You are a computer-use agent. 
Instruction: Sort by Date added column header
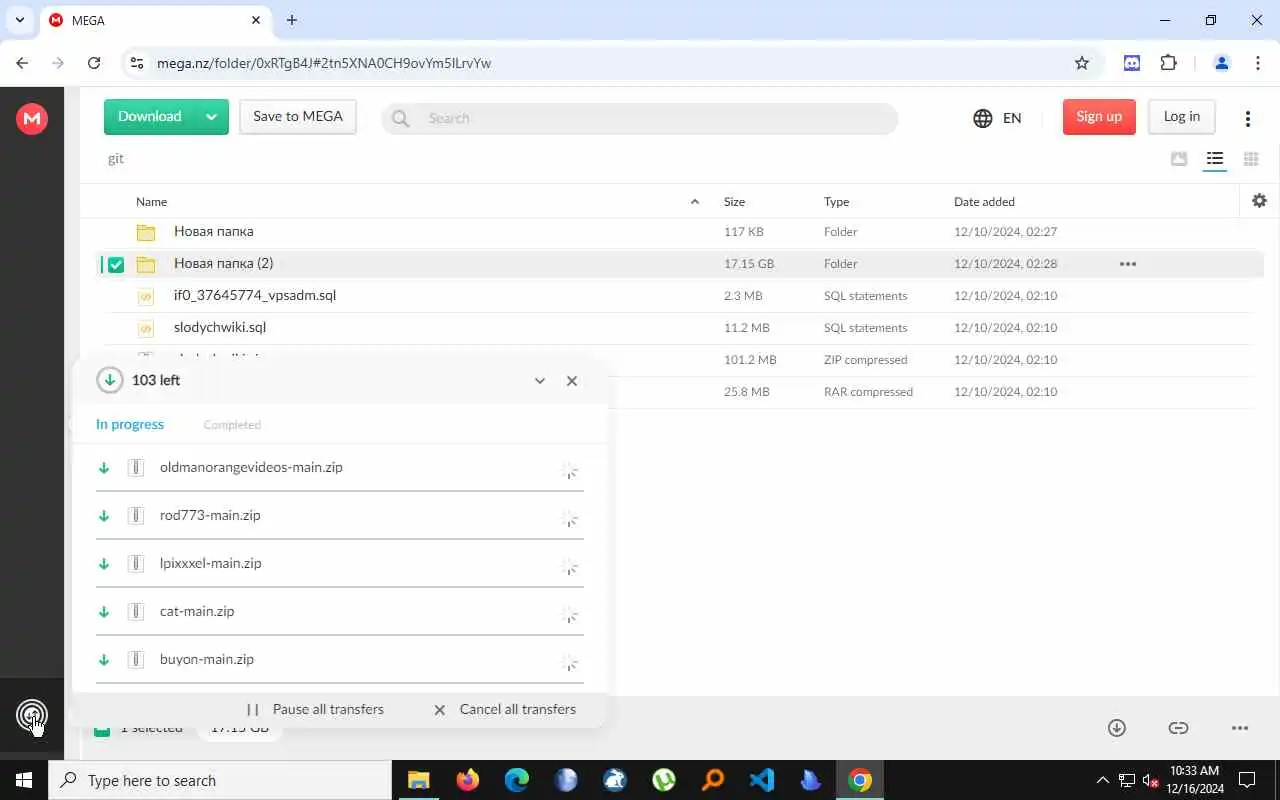point(984,202)
